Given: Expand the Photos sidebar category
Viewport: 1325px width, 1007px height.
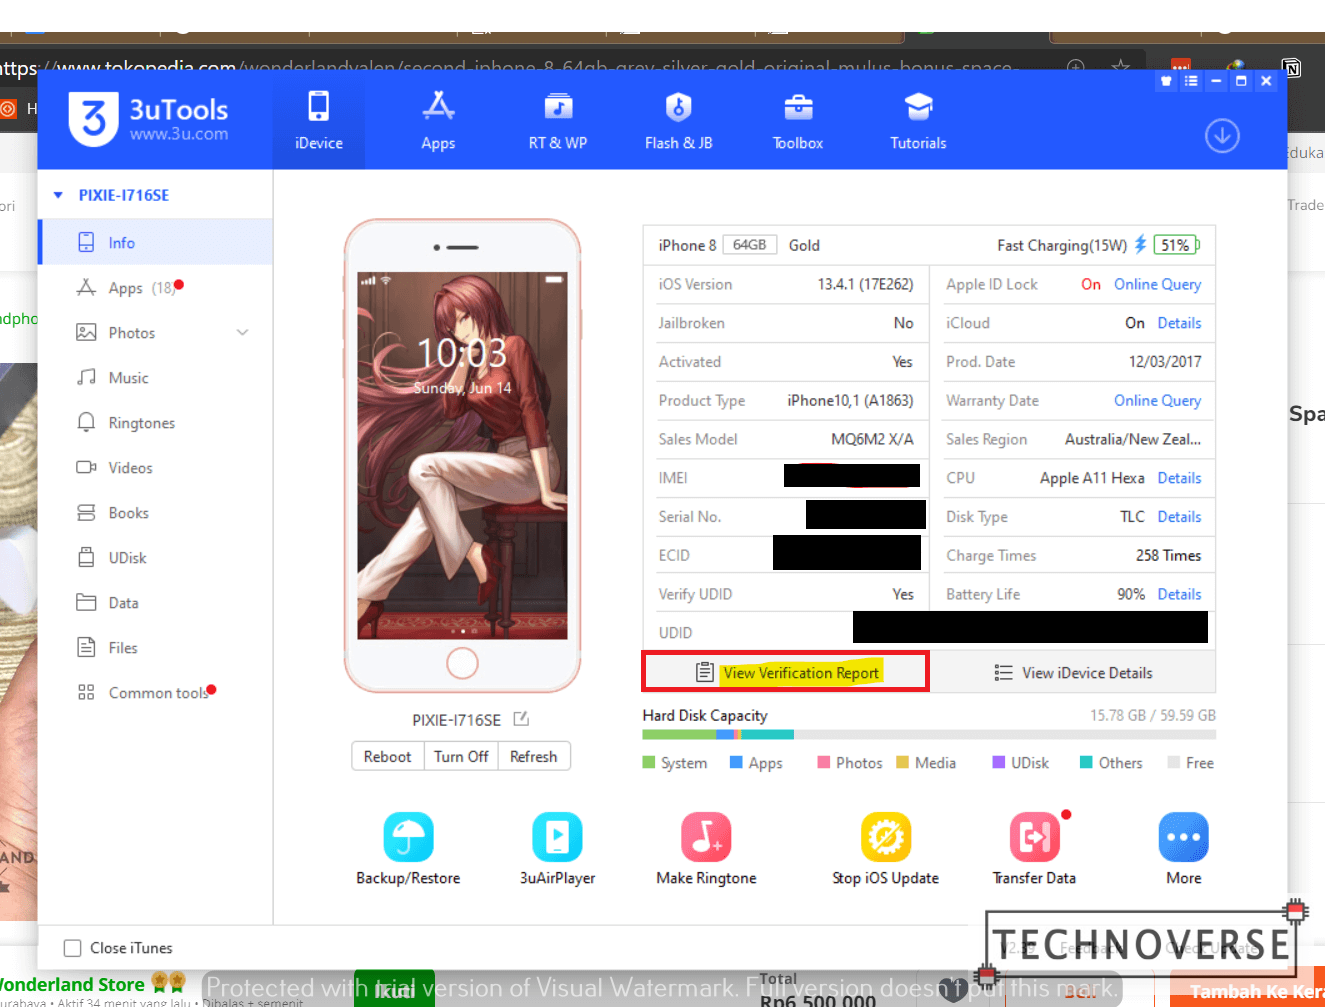Looking at the screenshot, I should tap(240, 332).
